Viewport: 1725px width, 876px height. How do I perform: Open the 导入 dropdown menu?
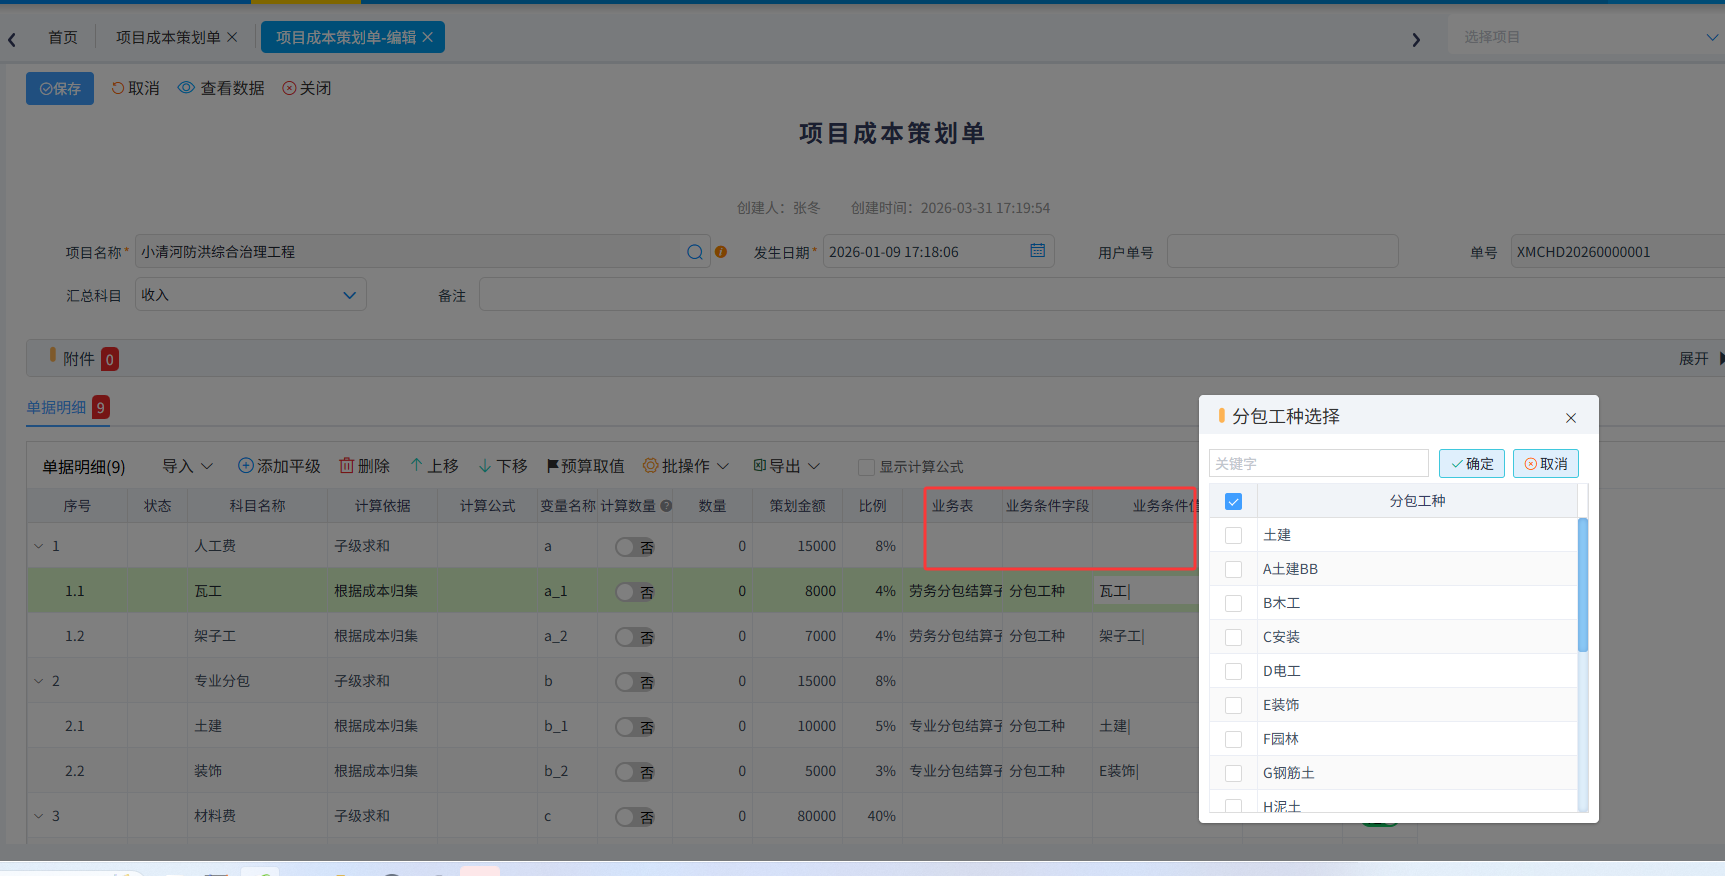188,466
